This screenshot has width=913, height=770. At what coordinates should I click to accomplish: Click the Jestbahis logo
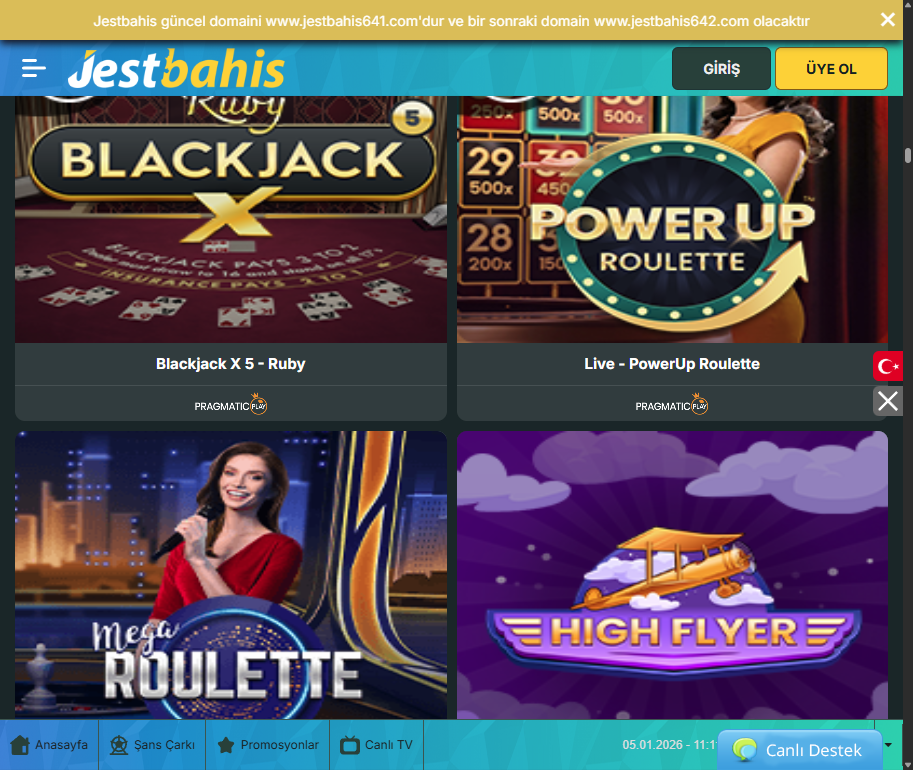tap(176, 69)
